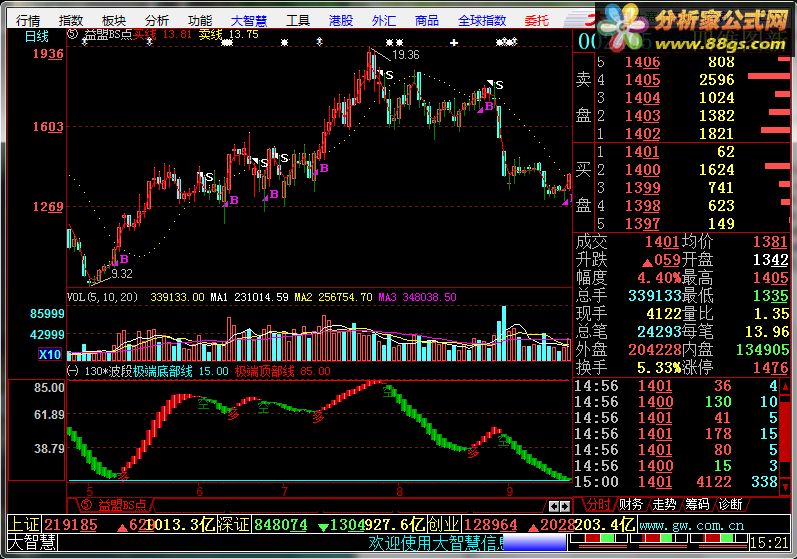The height and width of the screenshot is (559, 797).
Task: Switch to the 财务 tab
Action: pos(631,505)
